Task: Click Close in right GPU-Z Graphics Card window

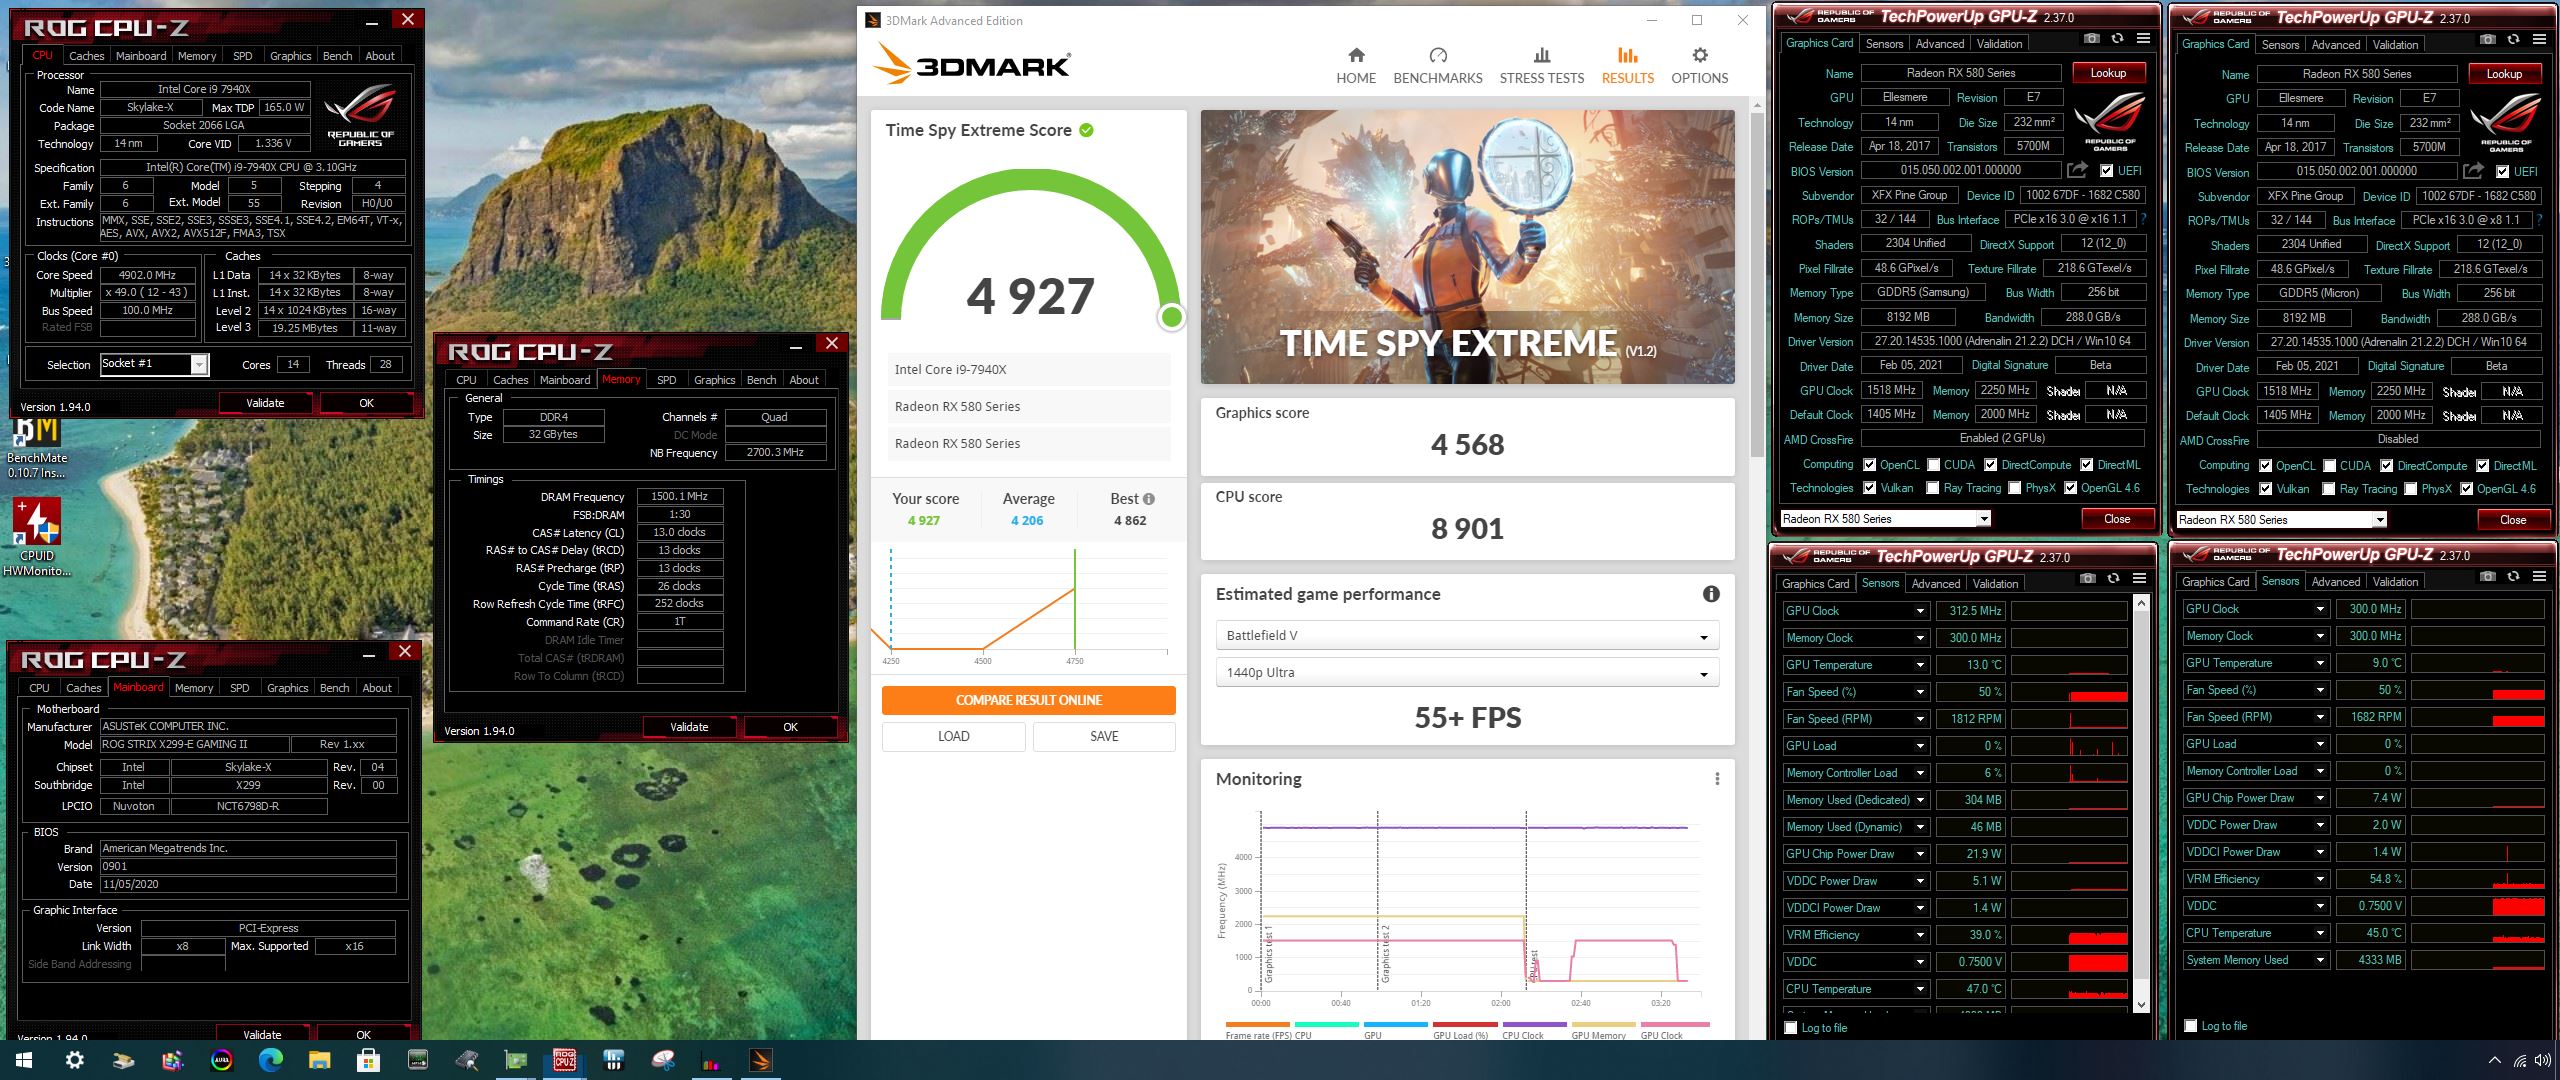Action: coord(2512,520)
